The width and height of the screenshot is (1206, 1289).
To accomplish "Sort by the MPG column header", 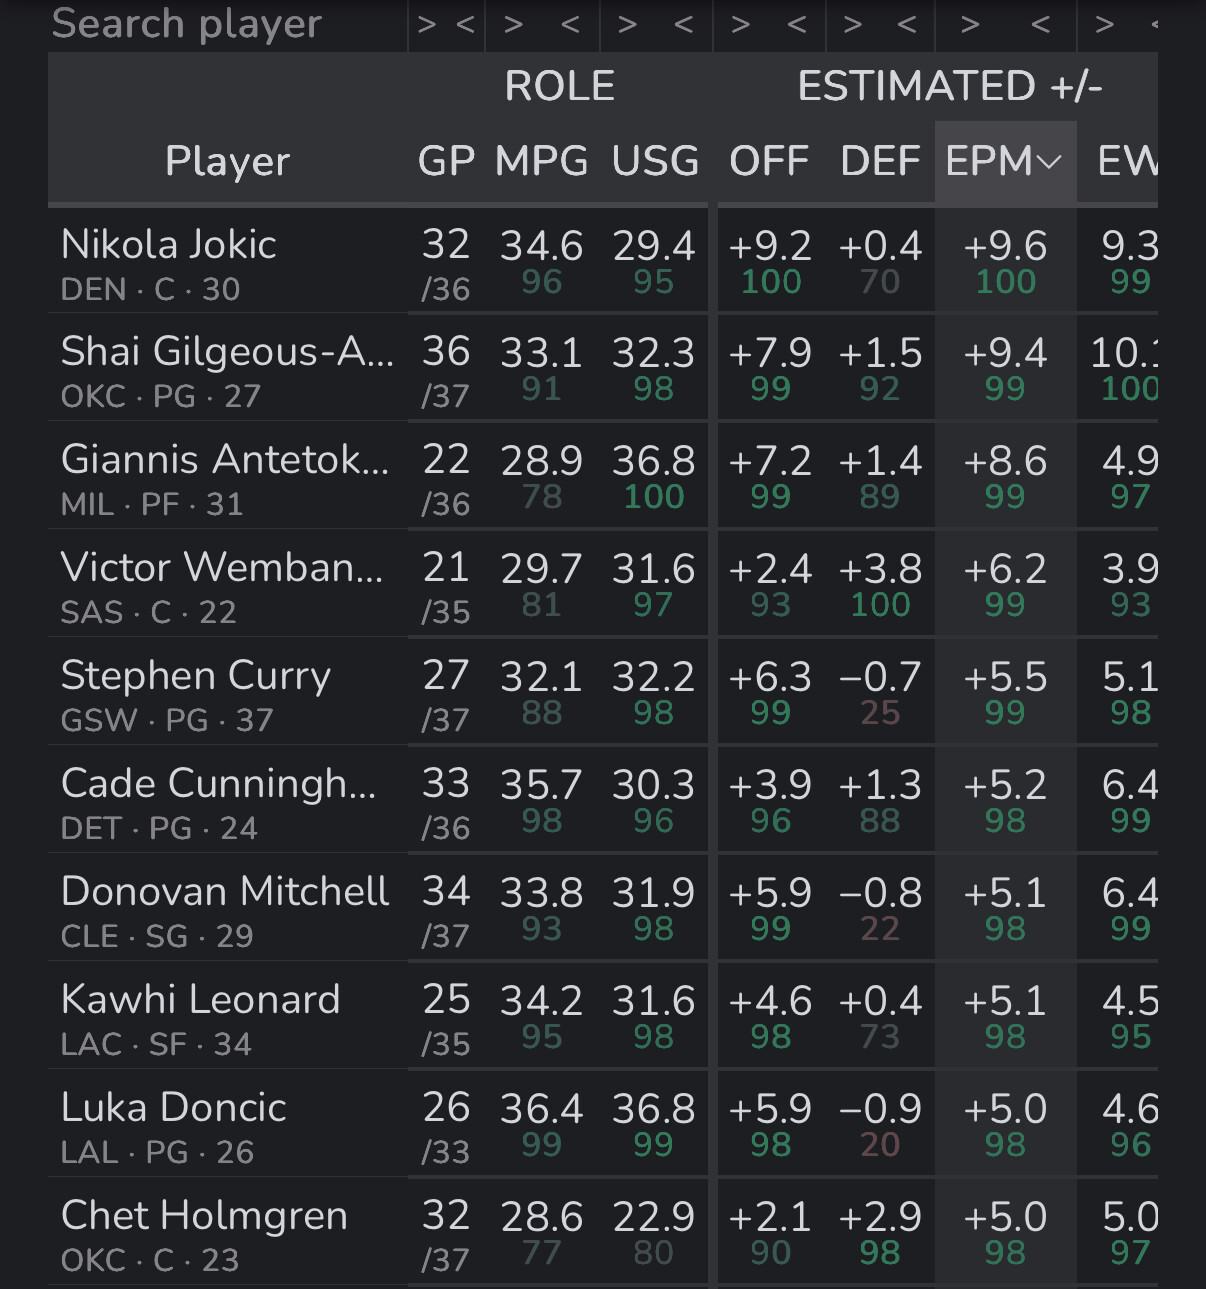I will 542,161.
